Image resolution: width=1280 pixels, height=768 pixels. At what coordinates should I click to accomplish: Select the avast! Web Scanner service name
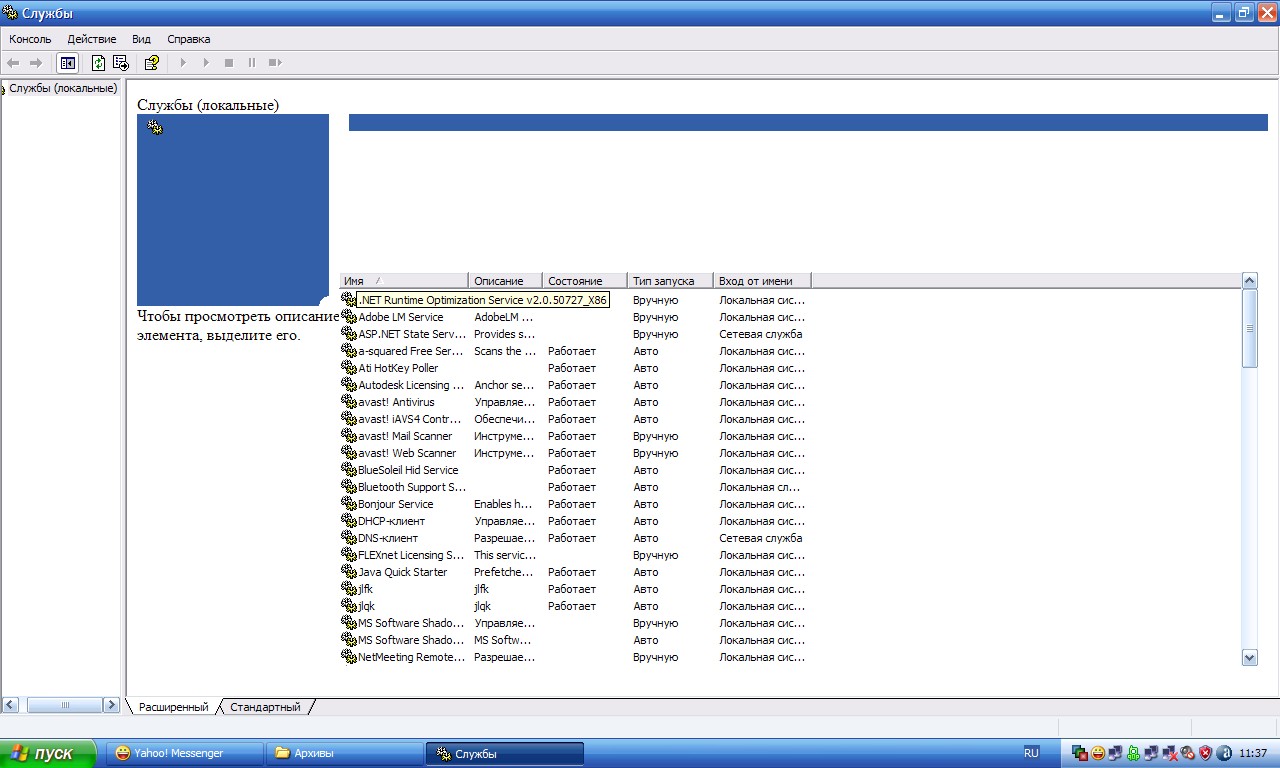(x=407, y=453)
